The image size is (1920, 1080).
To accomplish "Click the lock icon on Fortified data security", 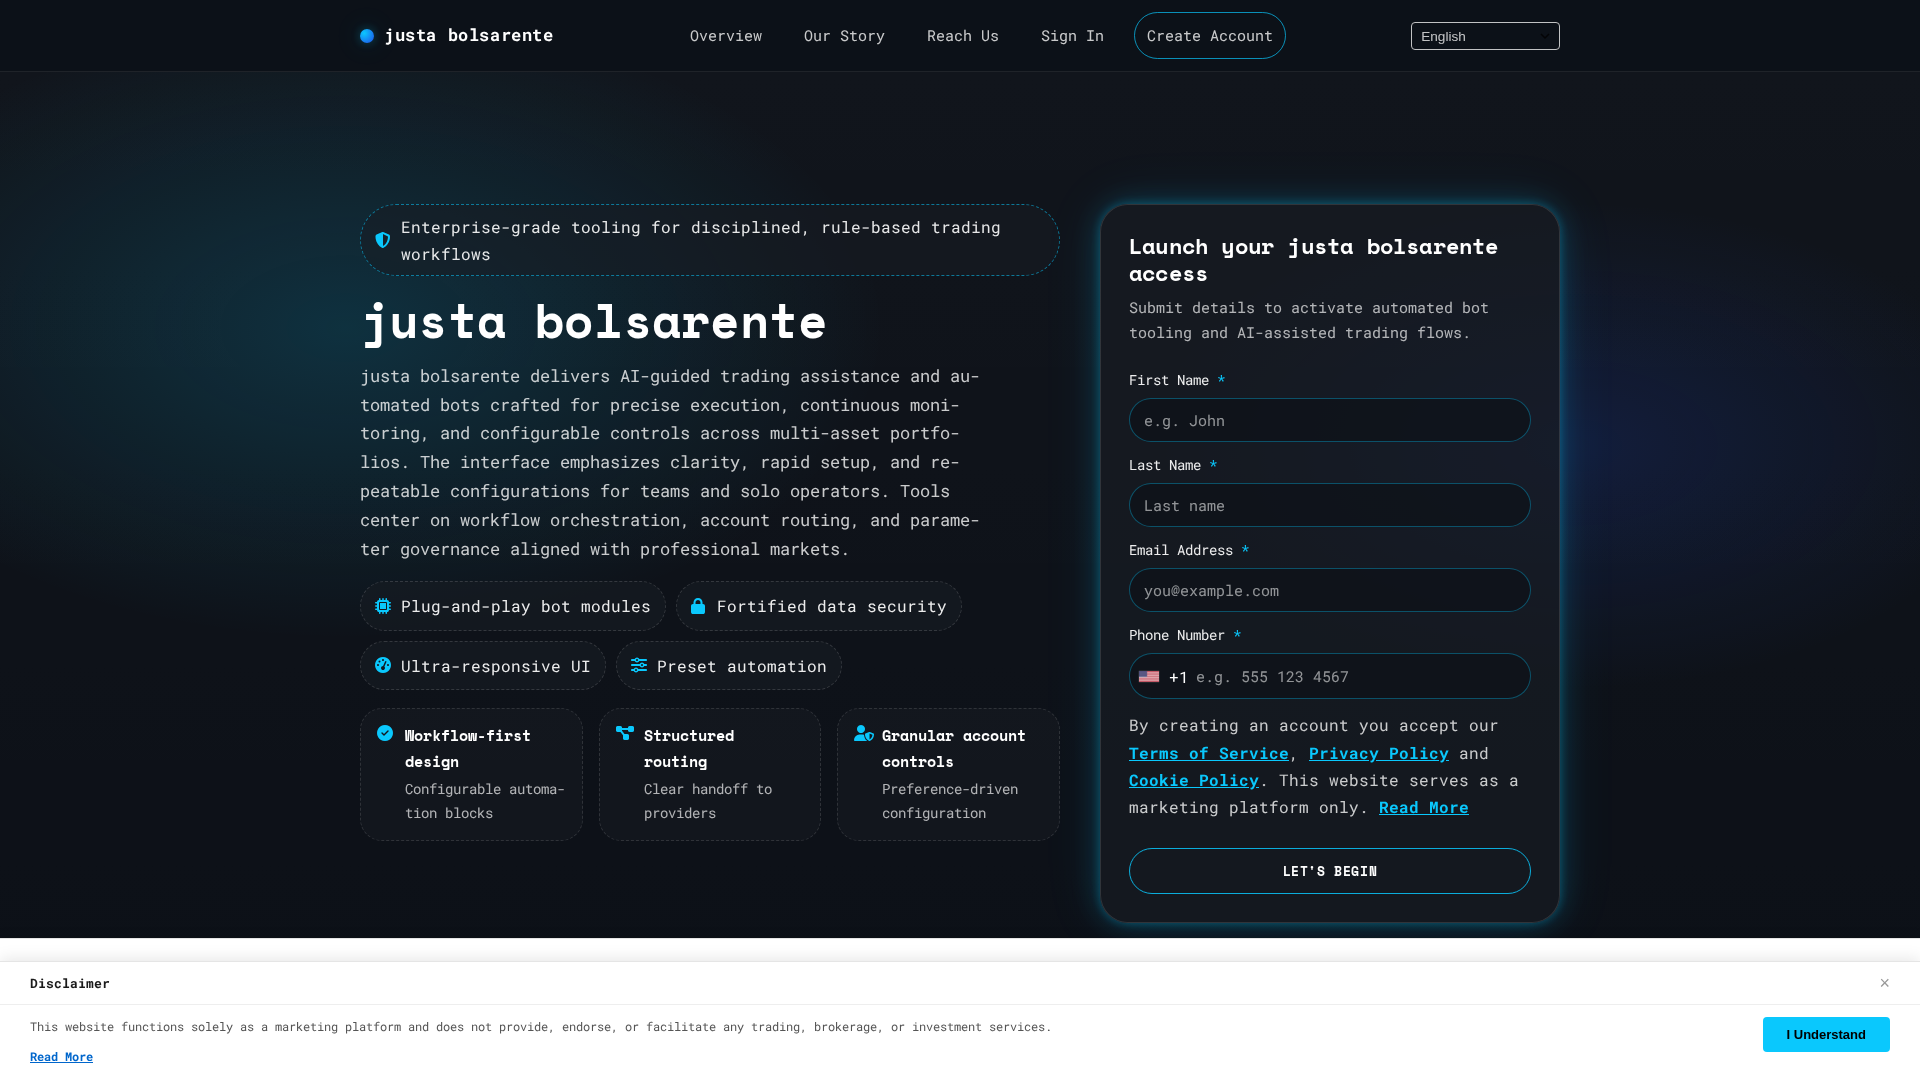I will tap(698, 606).
